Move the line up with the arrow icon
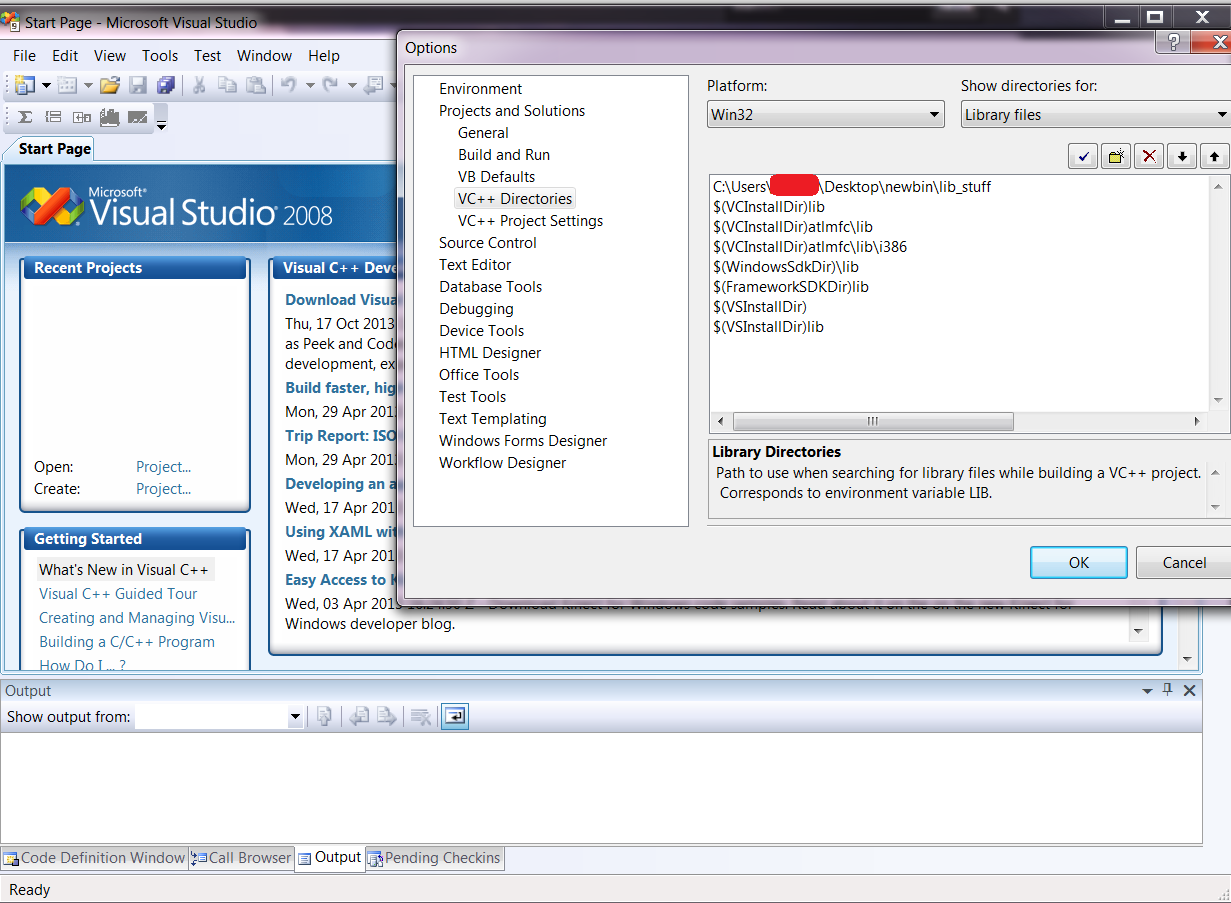1231x903 pixels. click(x=1214, y=156)
